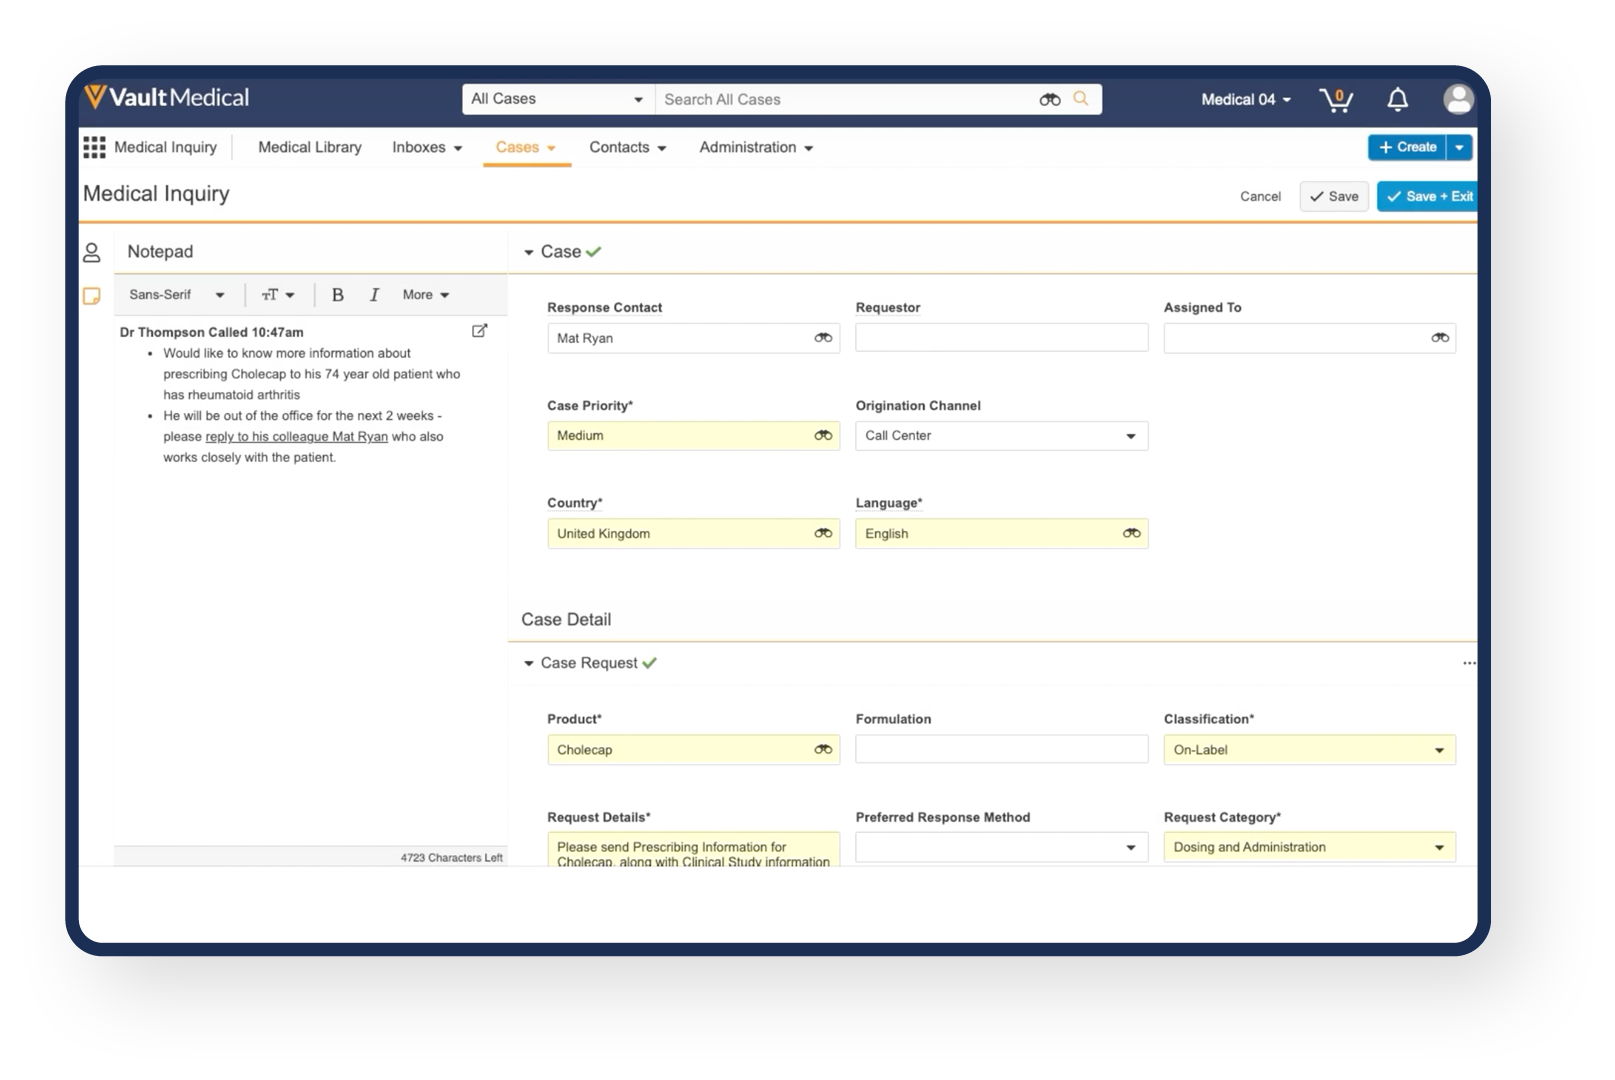Screen dimensions: 1615x1080
Task: Click the Notepad panel title
Action: pos(160,252)
